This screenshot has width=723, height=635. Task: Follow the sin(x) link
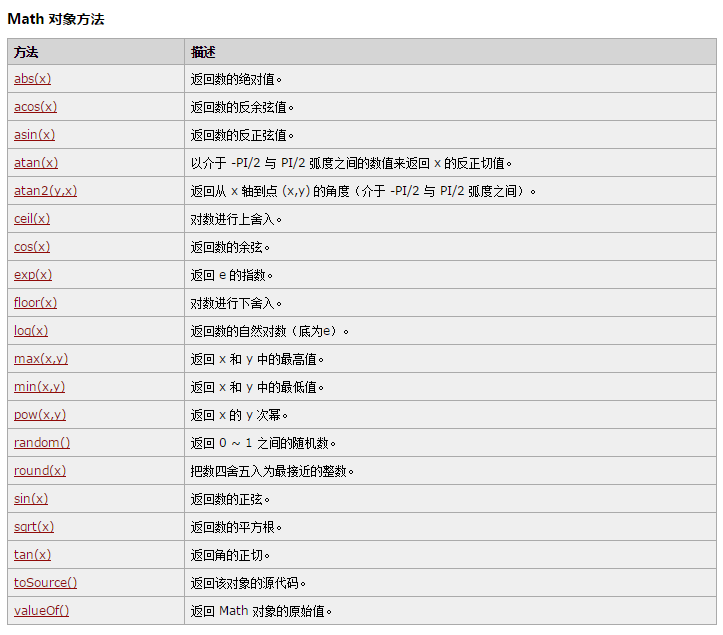pyautogui.click(x=31, y=499)
